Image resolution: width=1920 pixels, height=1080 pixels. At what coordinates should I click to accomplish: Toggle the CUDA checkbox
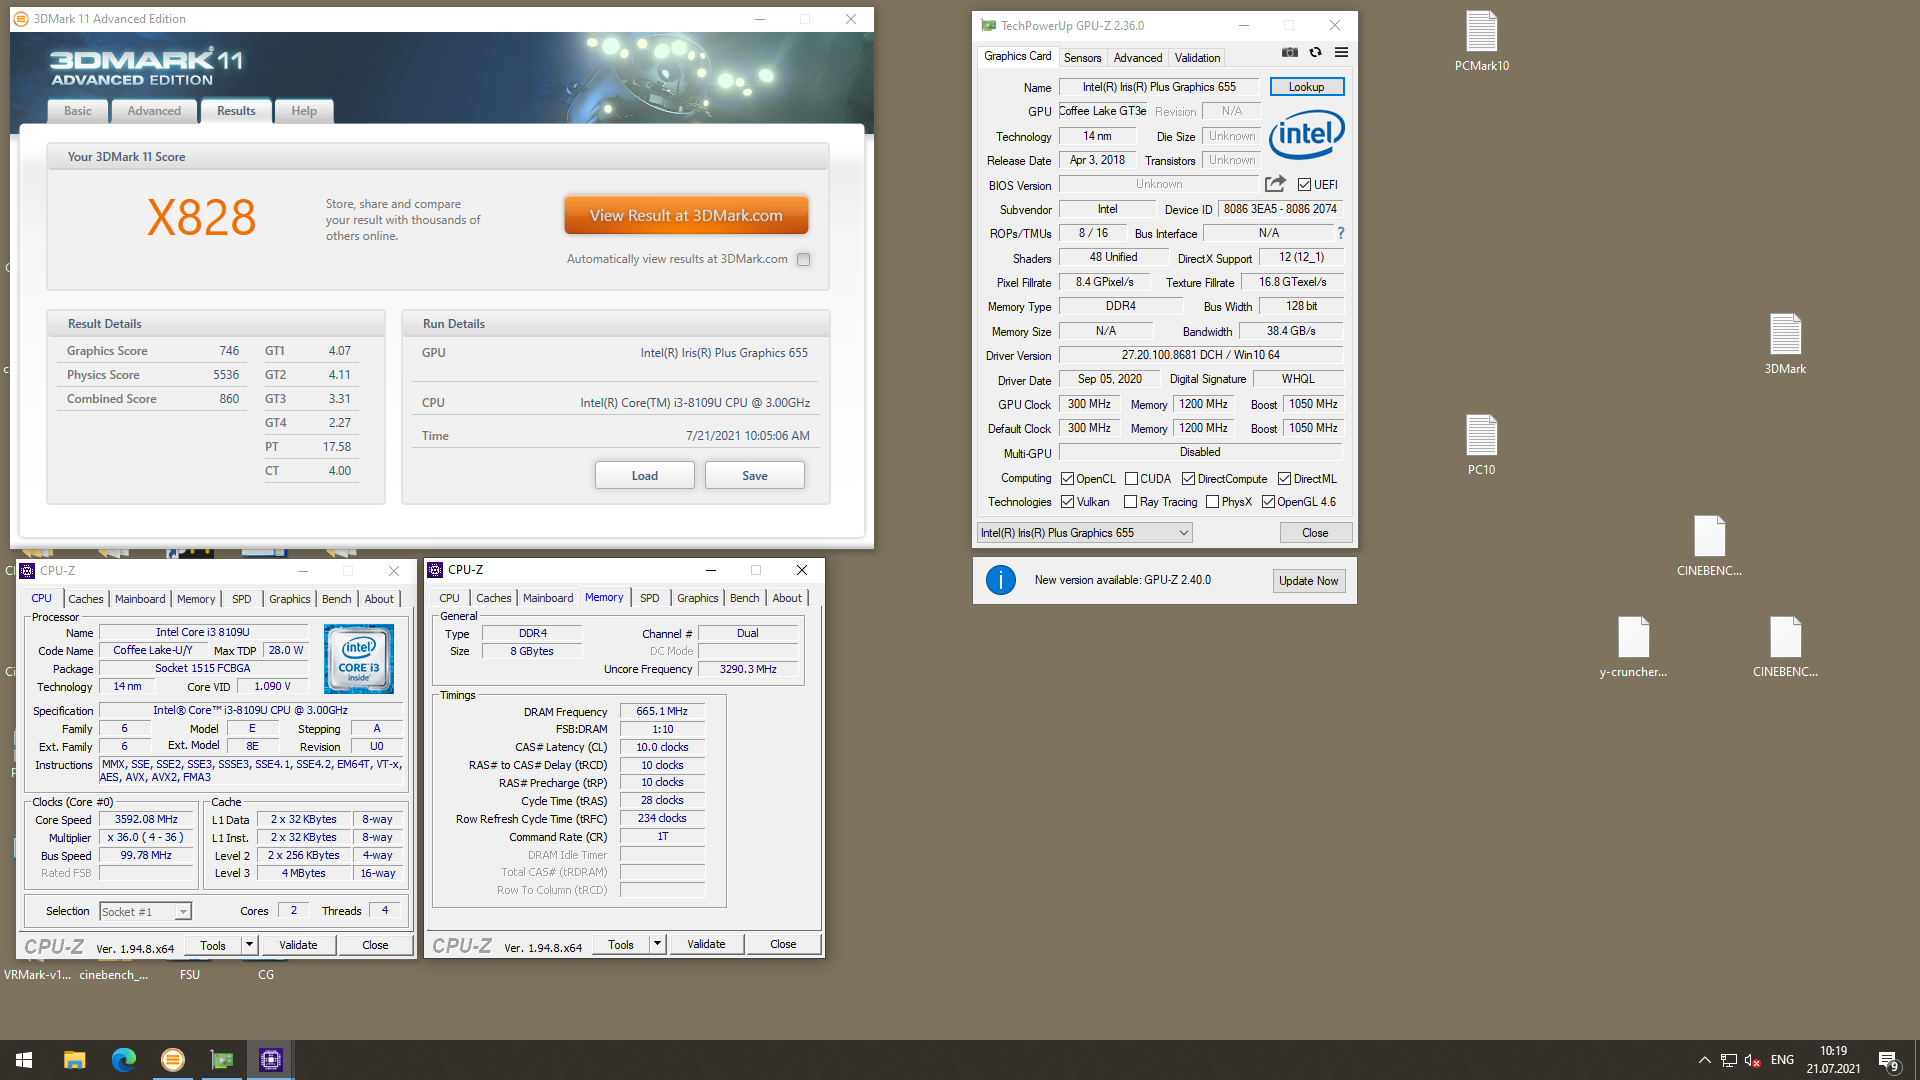[1131, 479]
